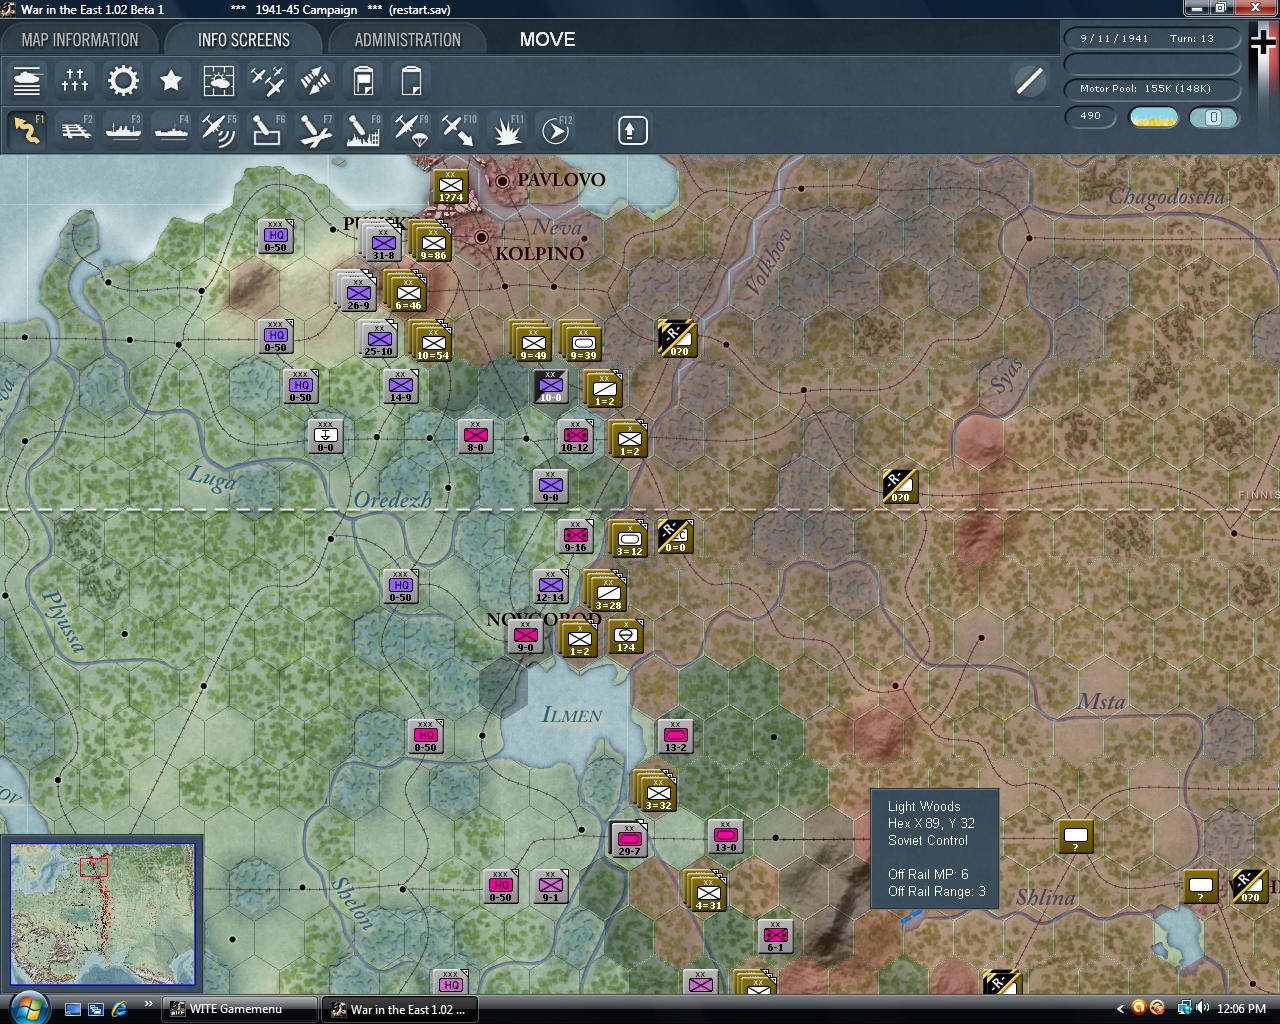Select F1 Move mode
The image size is (1280, 1024).
(27, 130)
